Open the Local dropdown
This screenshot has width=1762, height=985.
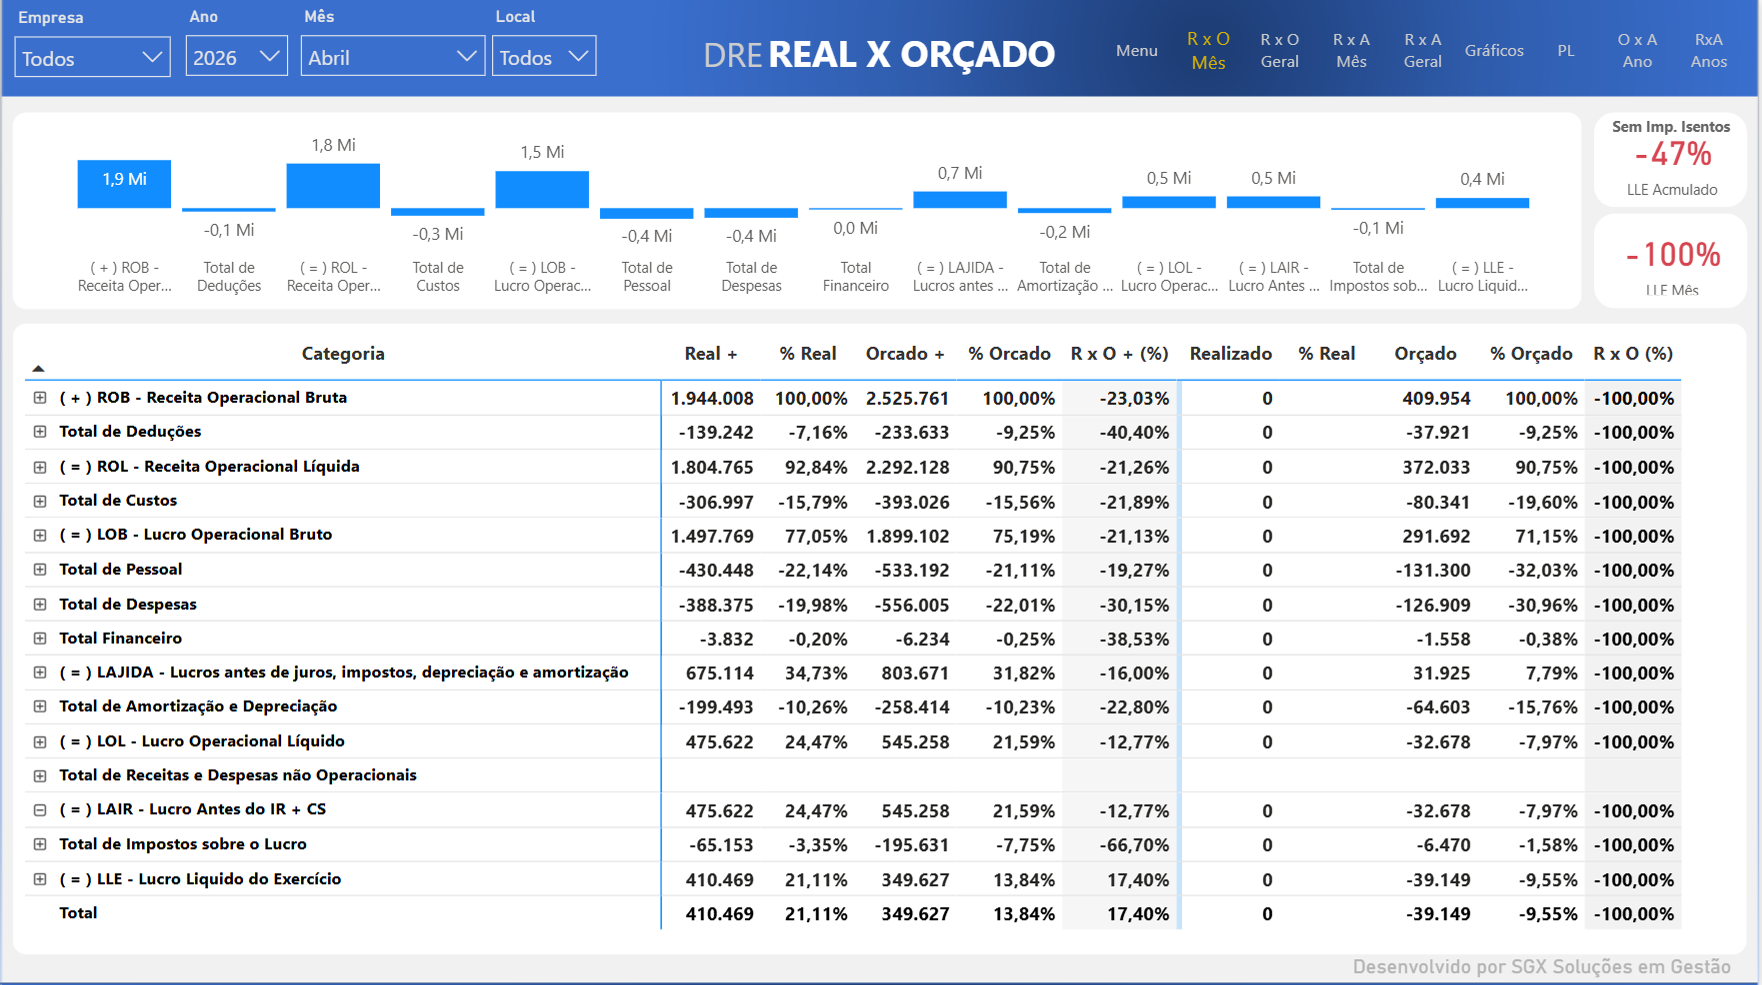(544, 57)
